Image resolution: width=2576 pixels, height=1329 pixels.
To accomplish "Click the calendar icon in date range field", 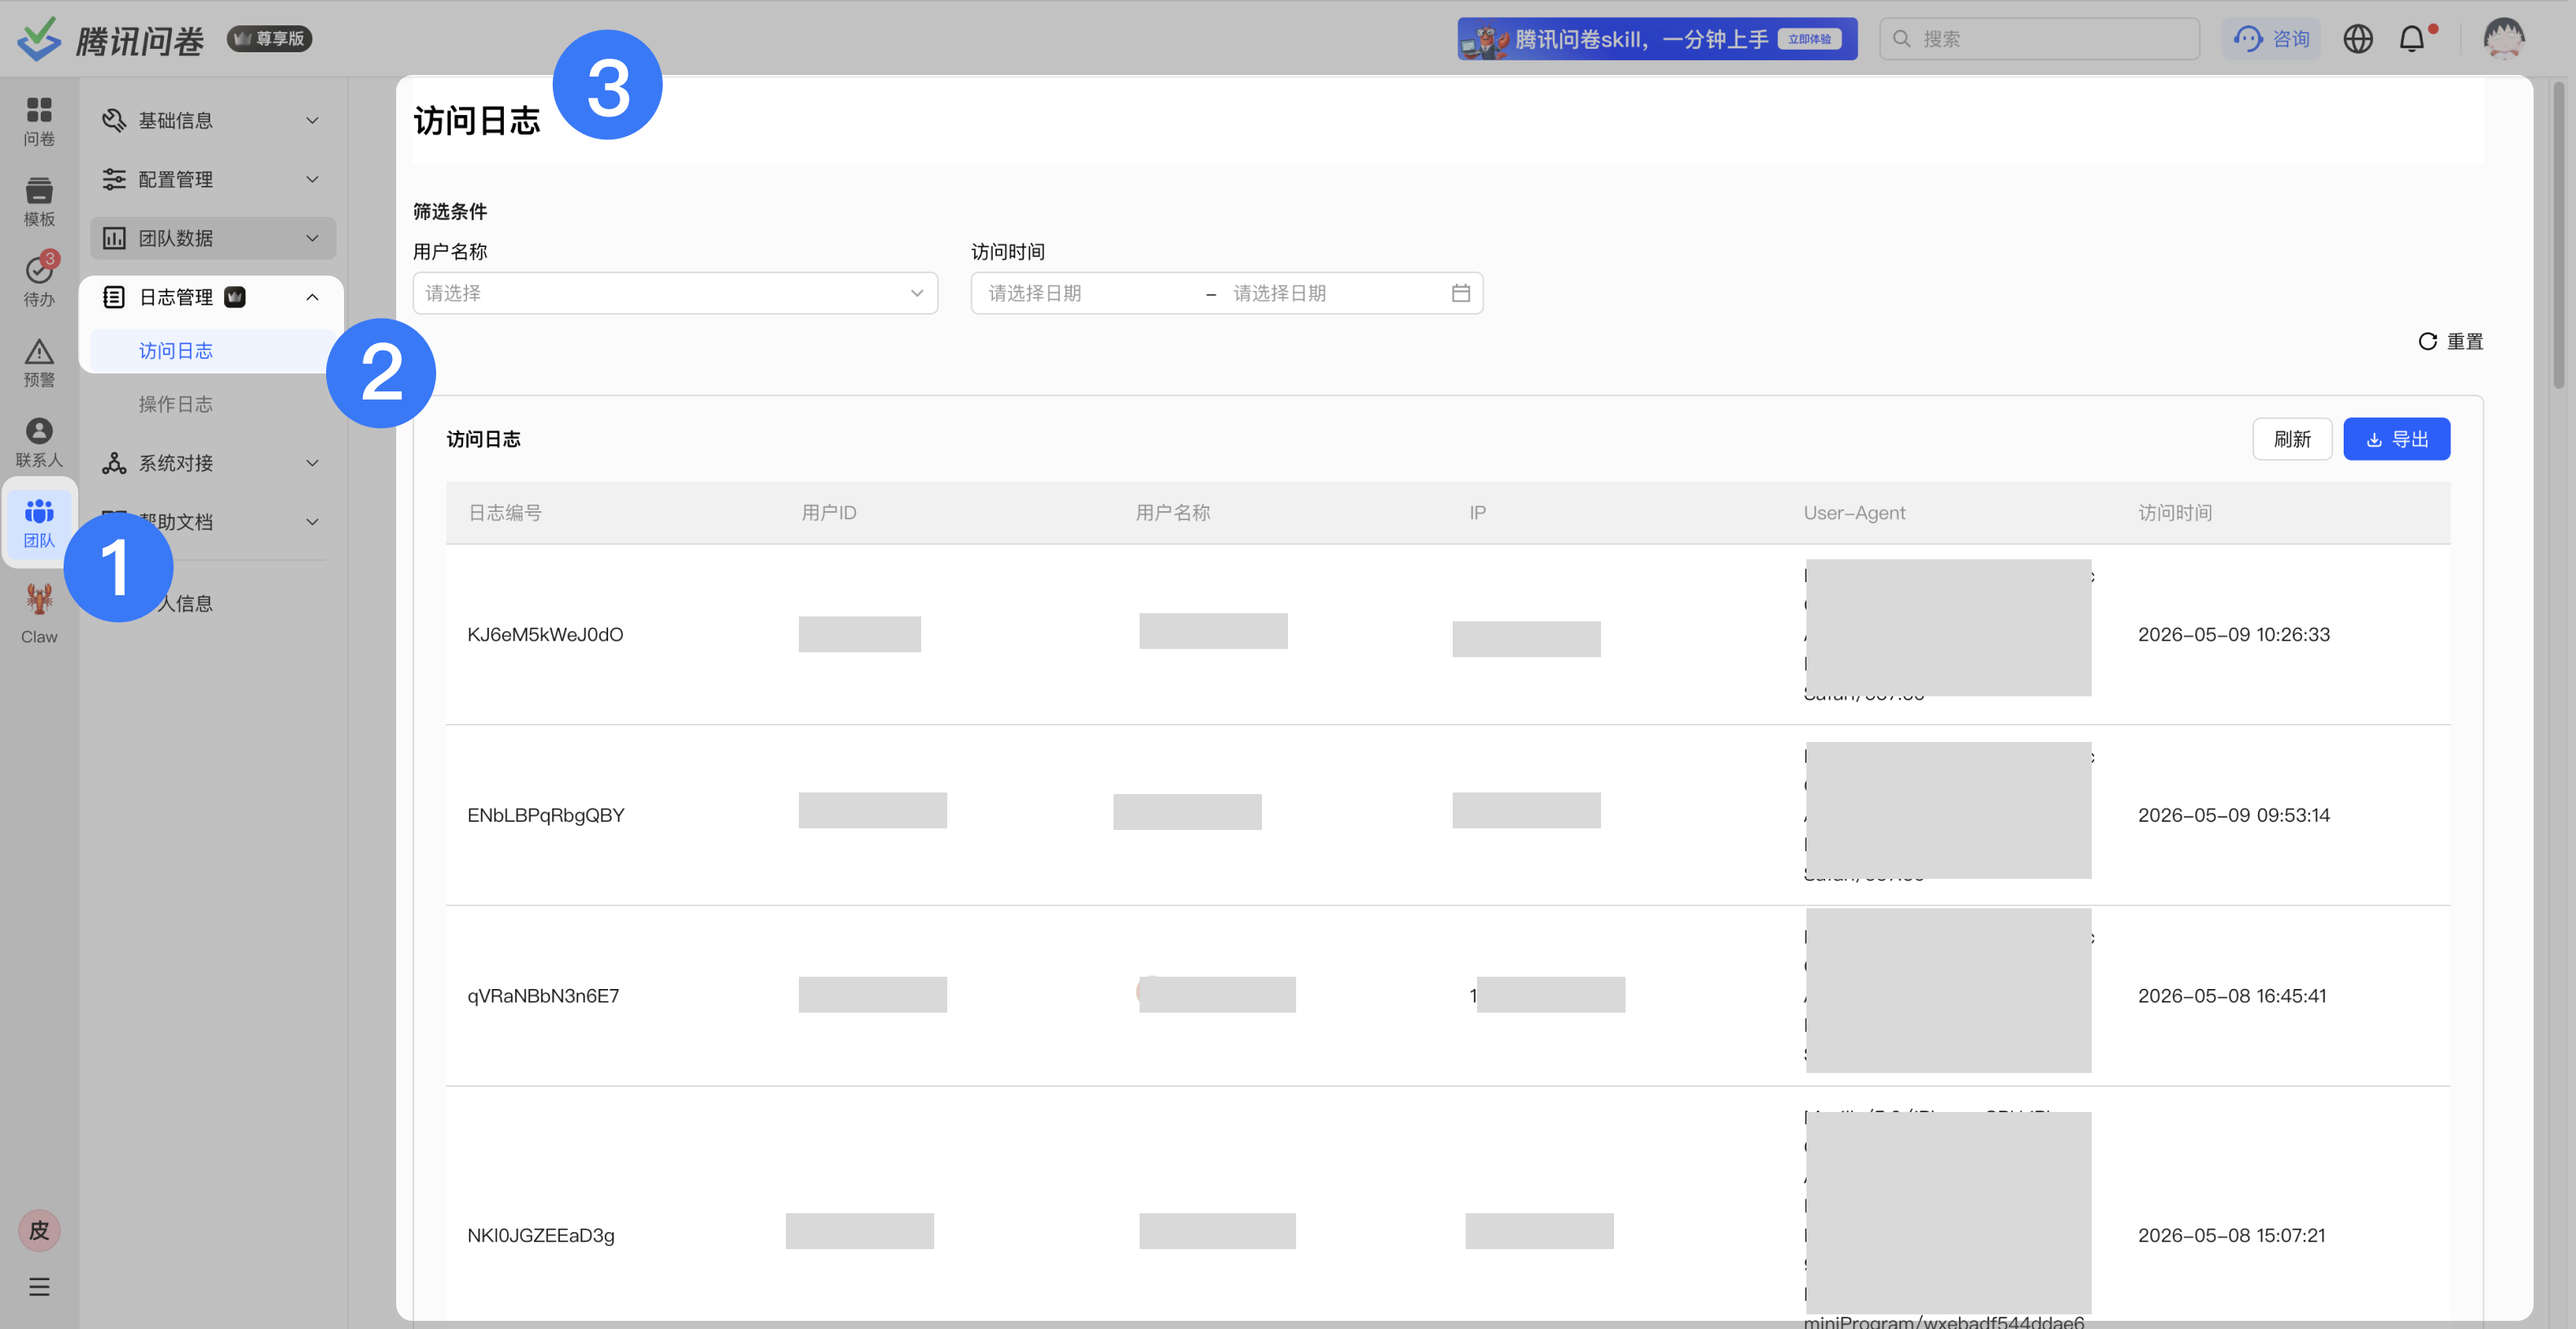I will click(x=1460, y=293).
